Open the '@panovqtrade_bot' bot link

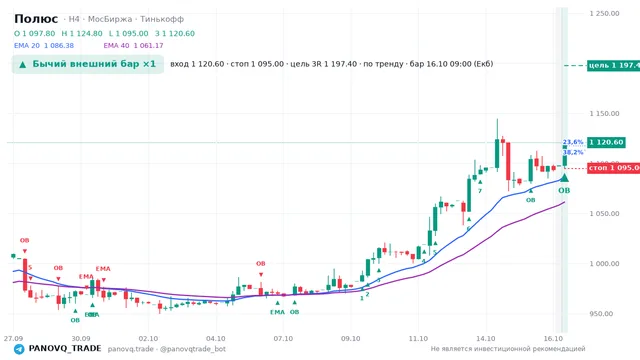193,349
